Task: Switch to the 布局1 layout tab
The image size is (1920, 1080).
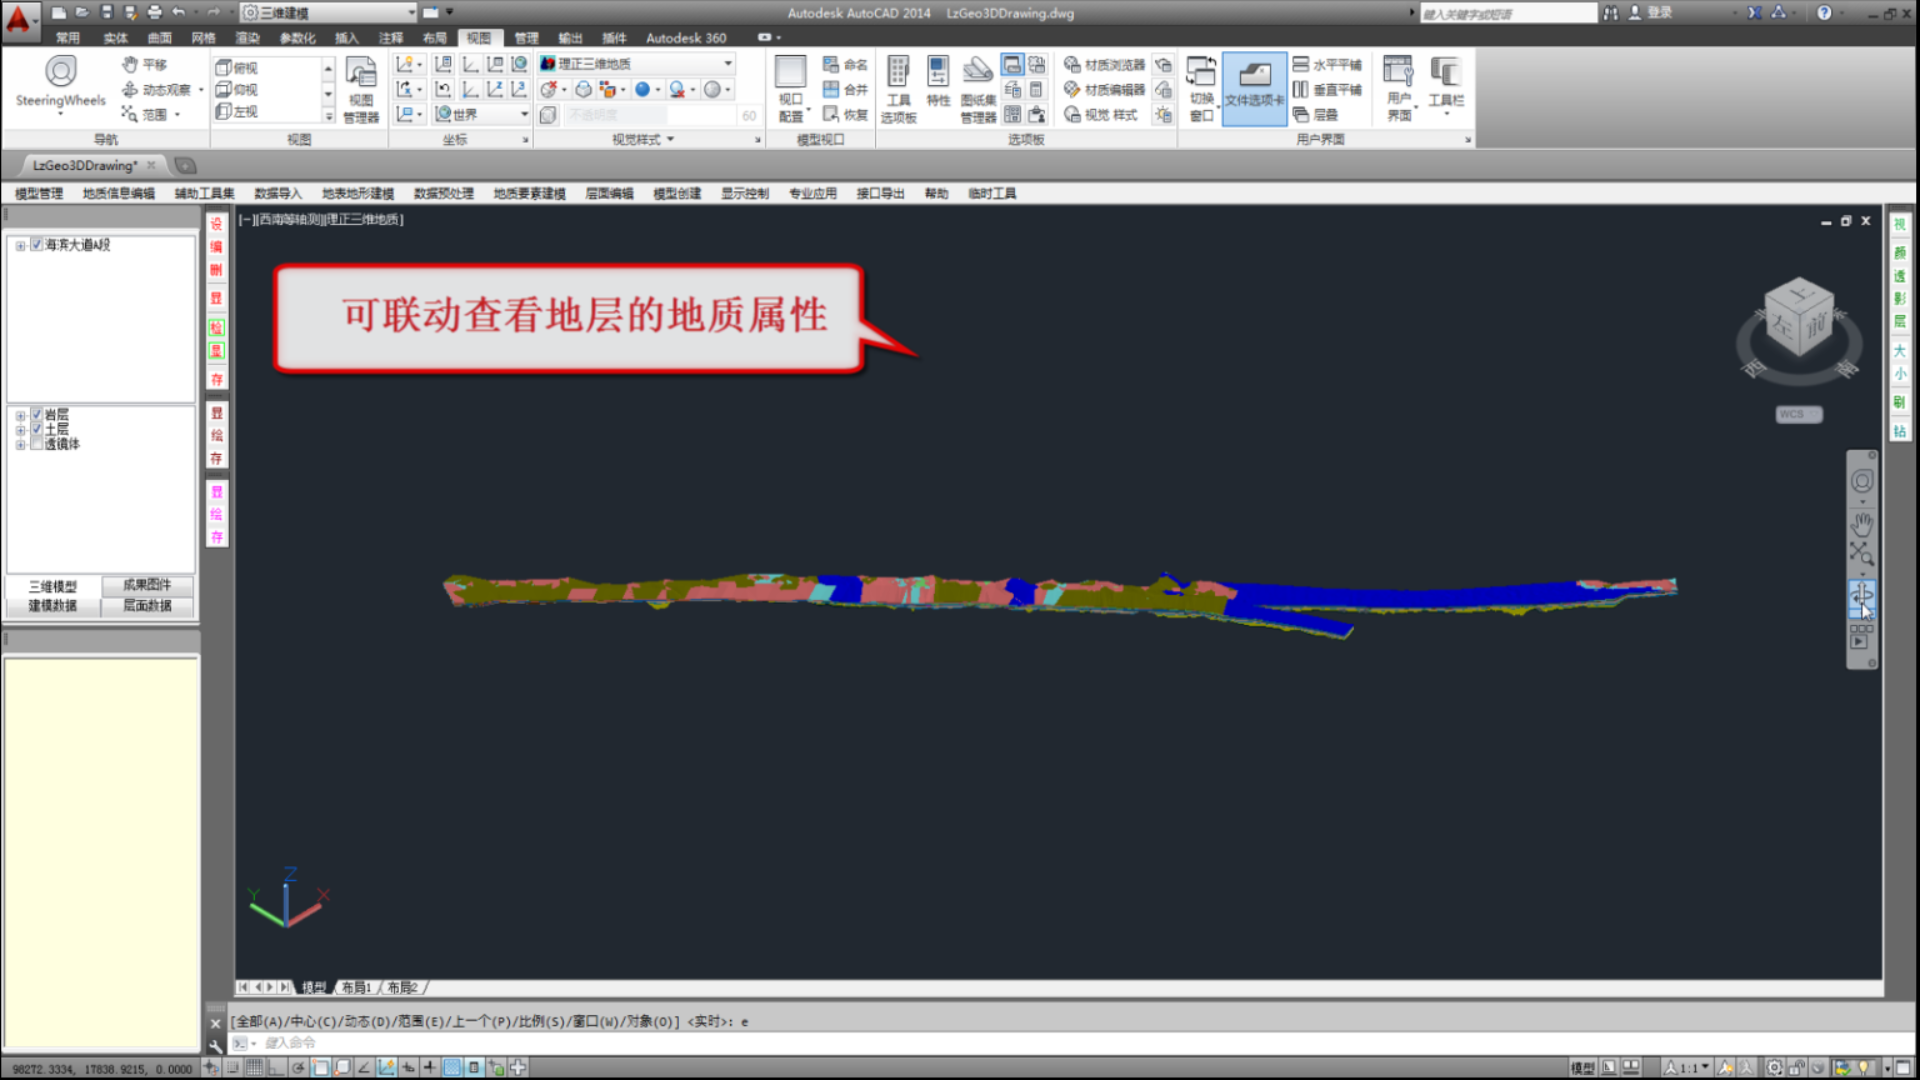Action: click(356, 987)
